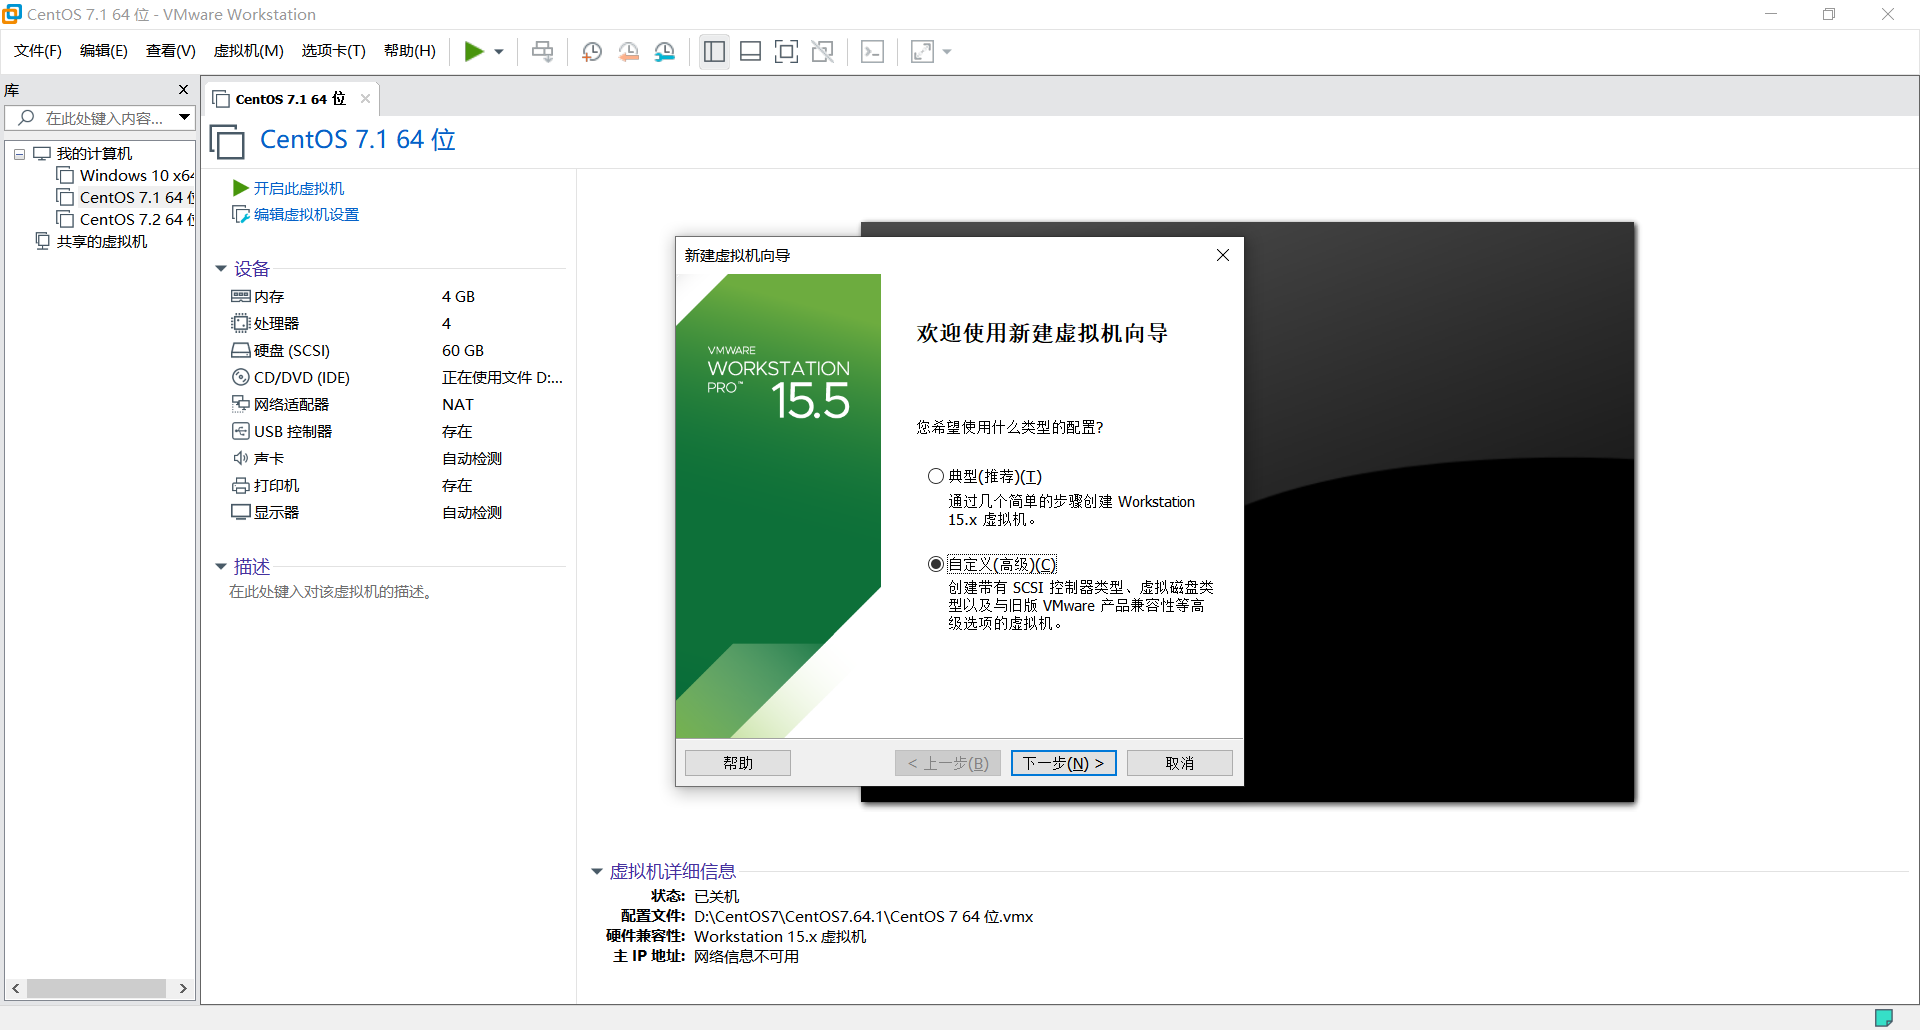Click the 声卡 sound card icon
The width and height of the screenshot is (1920, 1030).
[x=241, y=458]
